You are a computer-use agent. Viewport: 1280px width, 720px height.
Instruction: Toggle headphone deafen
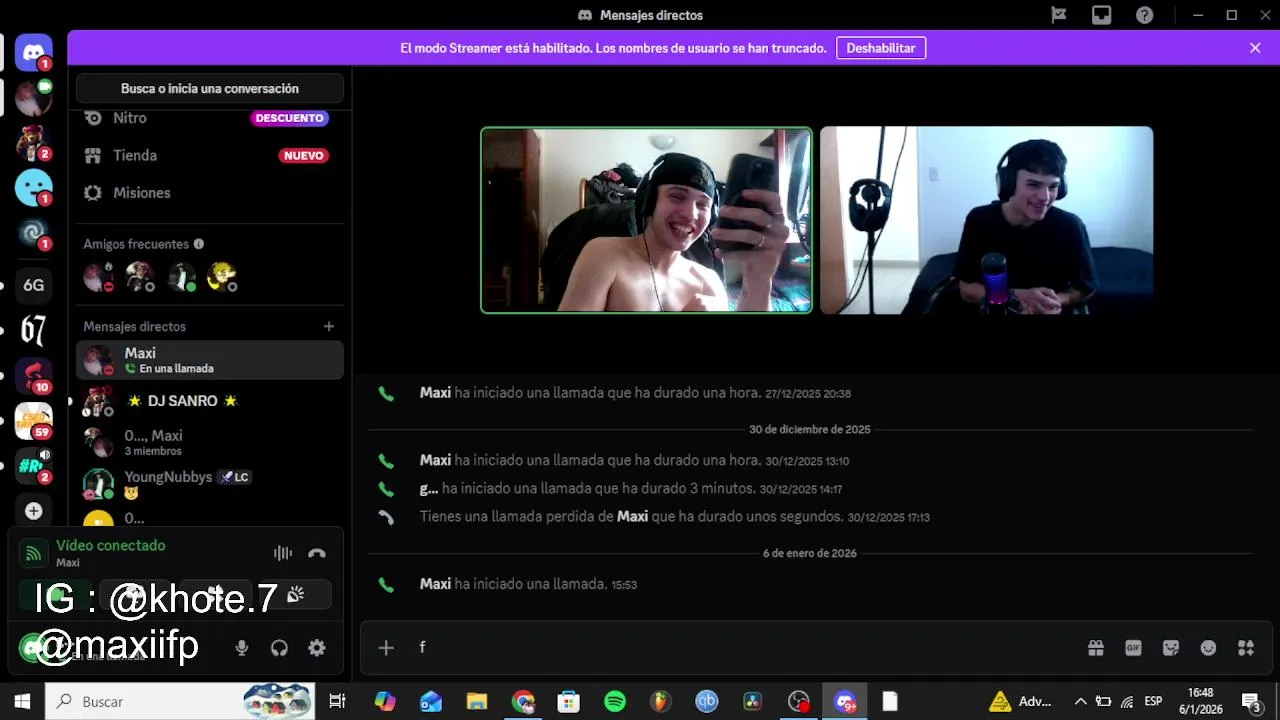pos(279,648)
